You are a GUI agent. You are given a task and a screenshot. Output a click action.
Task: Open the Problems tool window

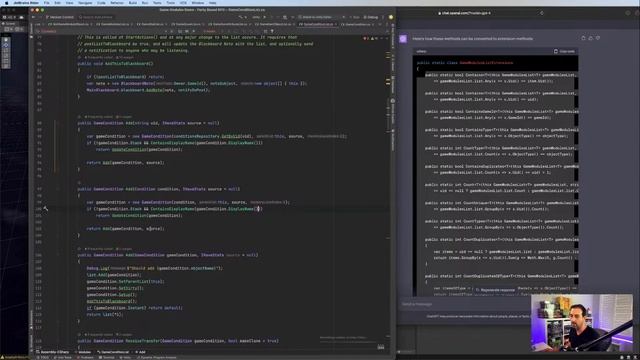[x=86, y=358]
